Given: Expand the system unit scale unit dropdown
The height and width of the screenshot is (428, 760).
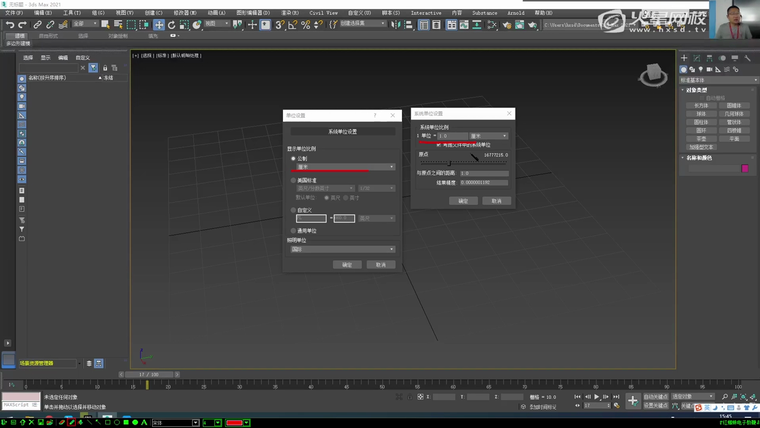Looking at the screenshot, I should point(489,136).
